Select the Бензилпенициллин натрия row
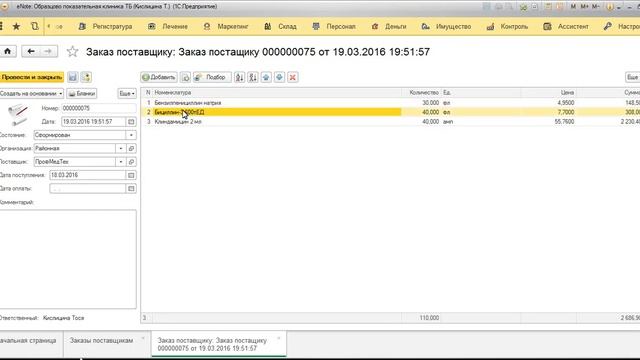Viewport: 640px width, 360px height. pos(390,103)
